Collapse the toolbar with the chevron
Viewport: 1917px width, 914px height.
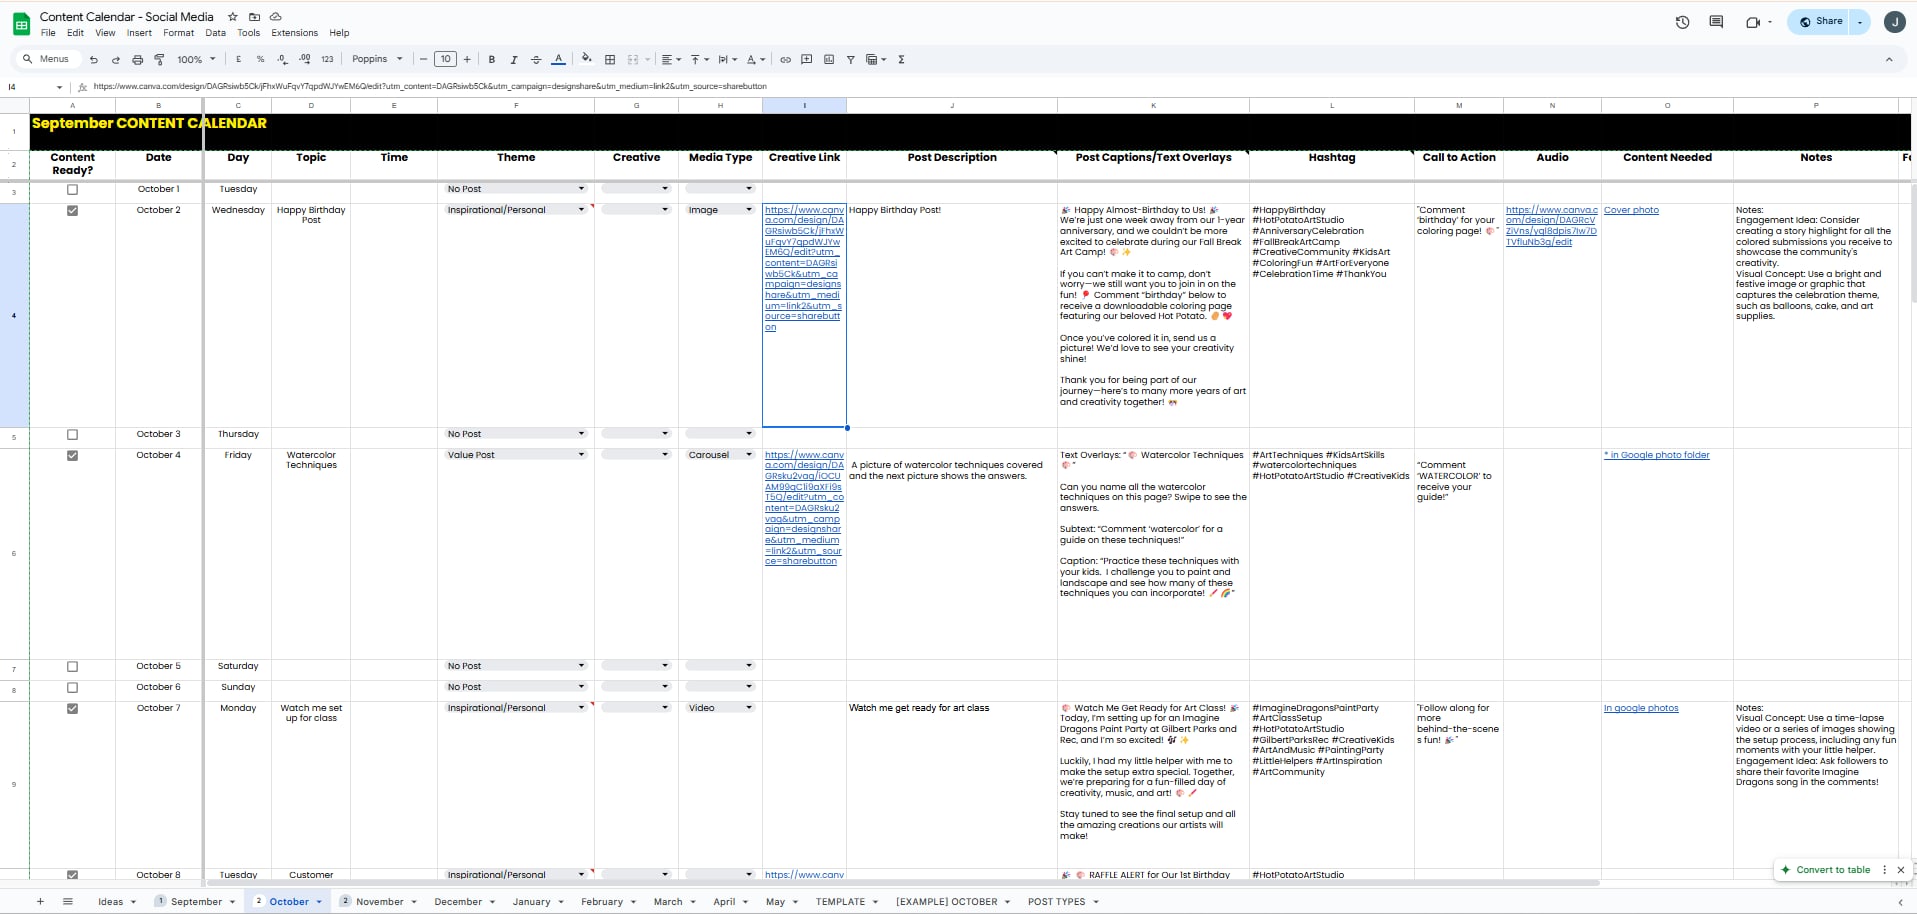tap(1889, 60)
